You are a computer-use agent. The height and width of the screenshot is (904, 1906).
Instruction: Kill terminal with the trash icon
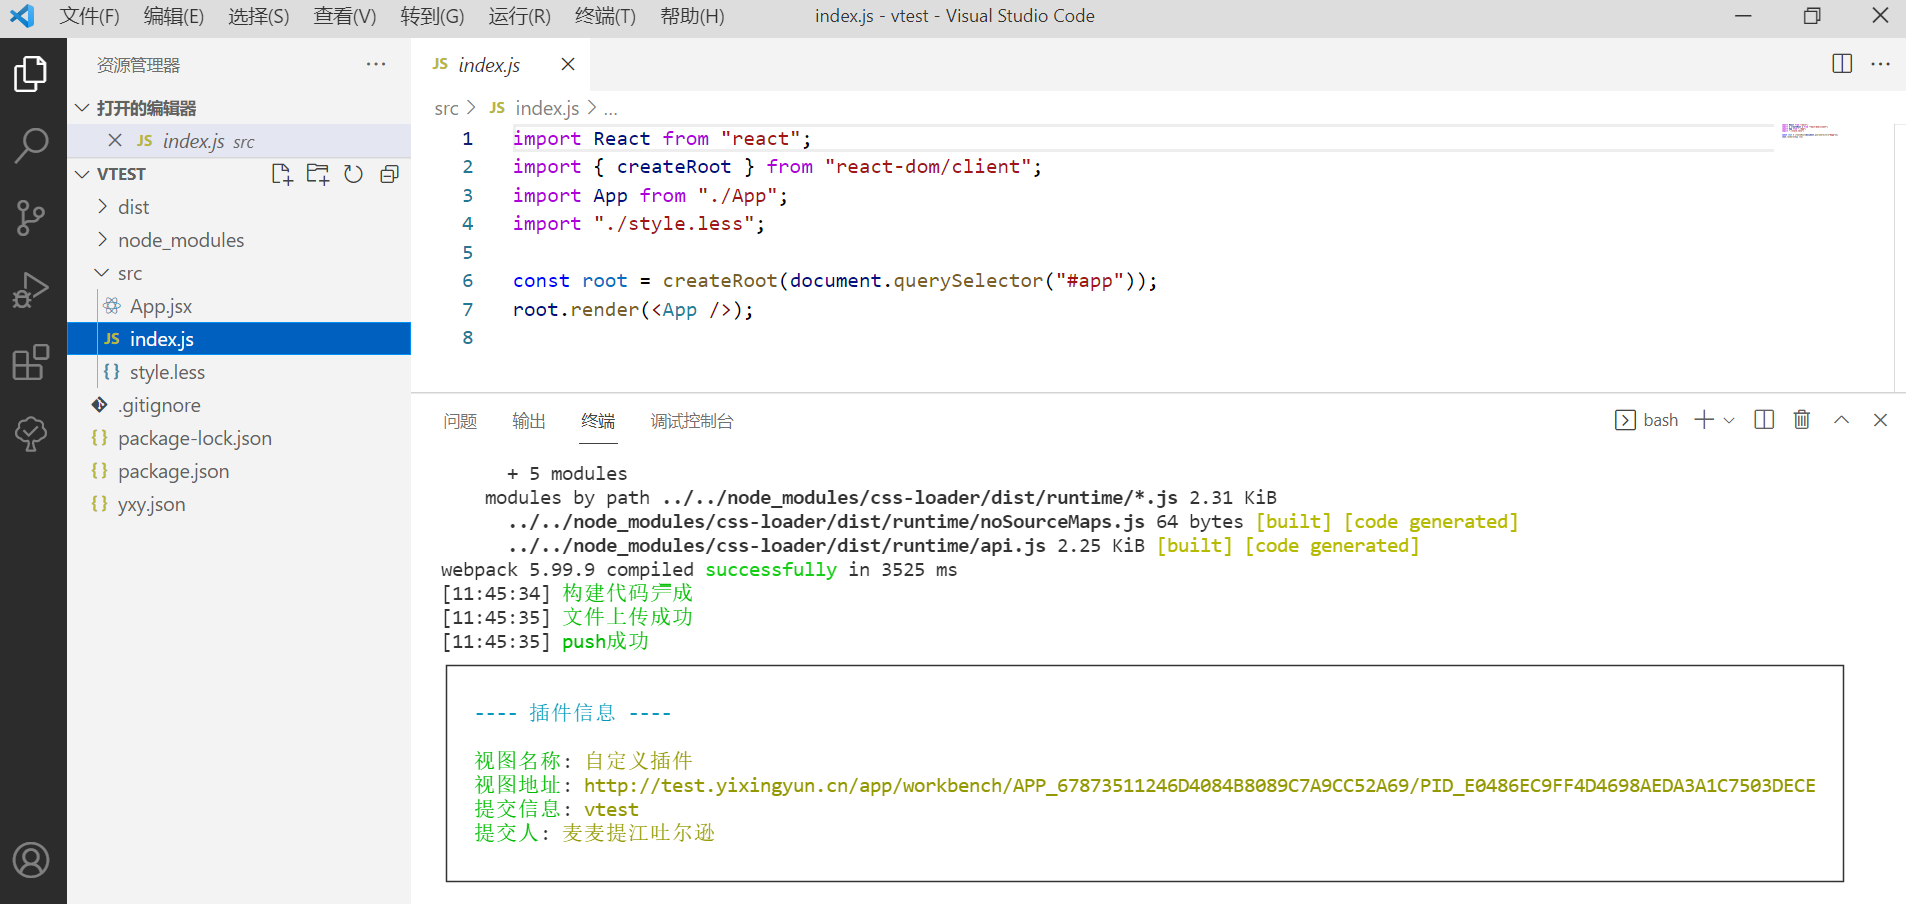tap(1801, 420)
